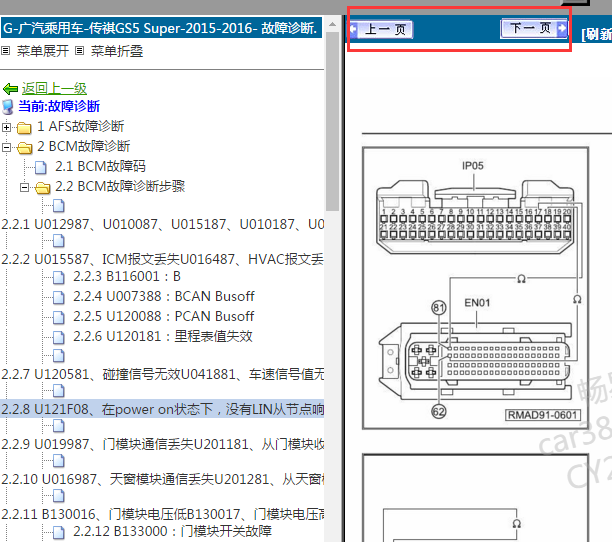This screenshot has width=612, height=542.
Task: Click page icon of 2.2.12 B133000
Action: (x=59, y=532)
